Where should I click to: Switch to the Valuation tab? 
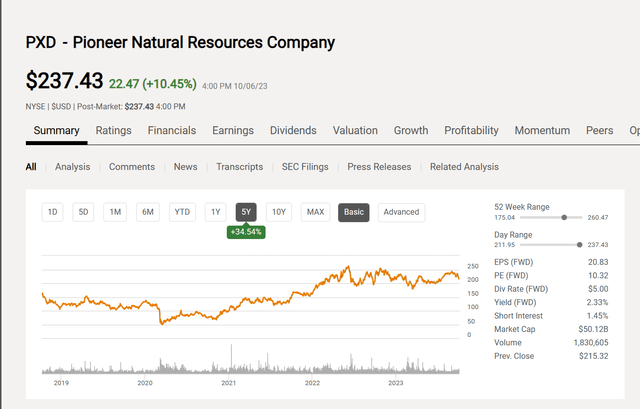[x=355, y=131]
